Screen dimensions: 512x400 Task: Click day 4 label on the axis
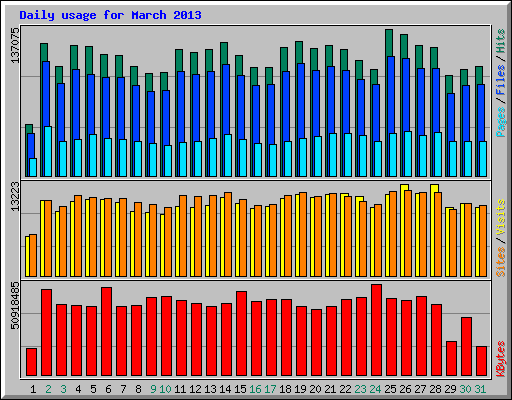[x=78, y=389]
